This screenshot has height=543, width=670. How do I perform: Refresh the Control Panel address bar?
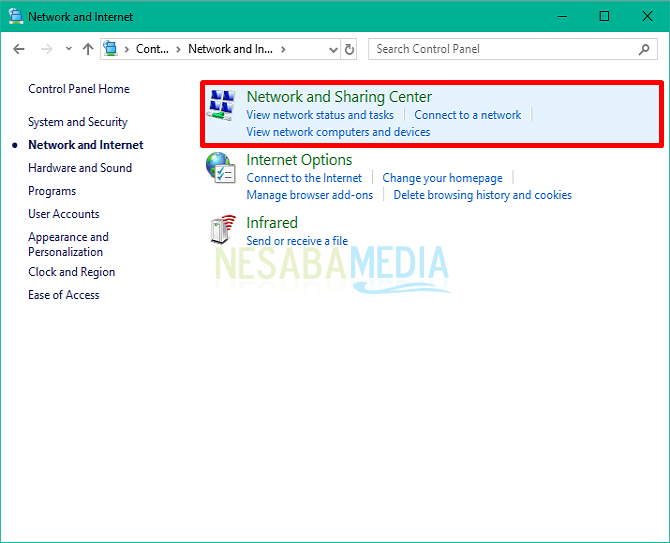[349, 49]
